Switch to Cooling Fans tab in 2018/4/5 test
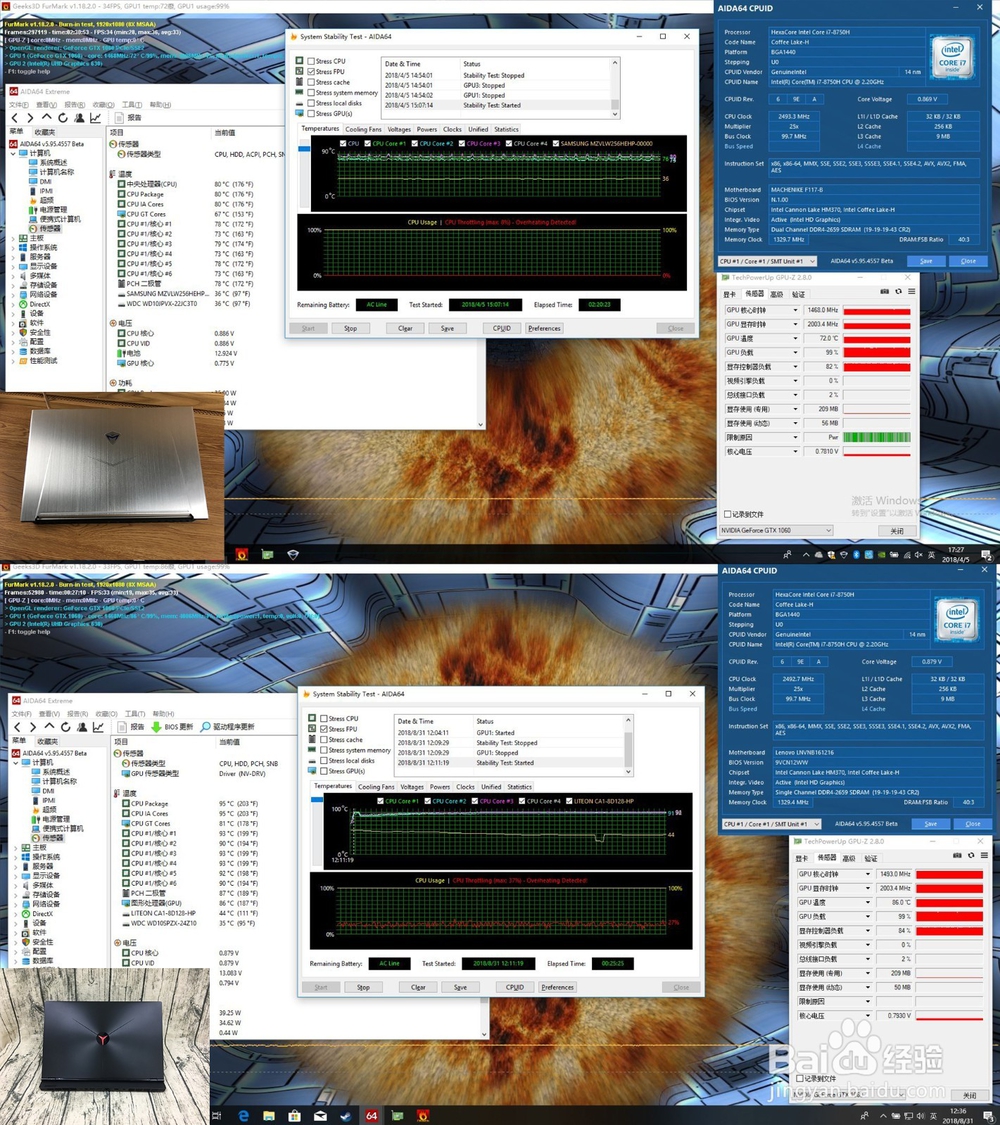The width and height of the screenshot is (1000, 1125). pos(363,129)
